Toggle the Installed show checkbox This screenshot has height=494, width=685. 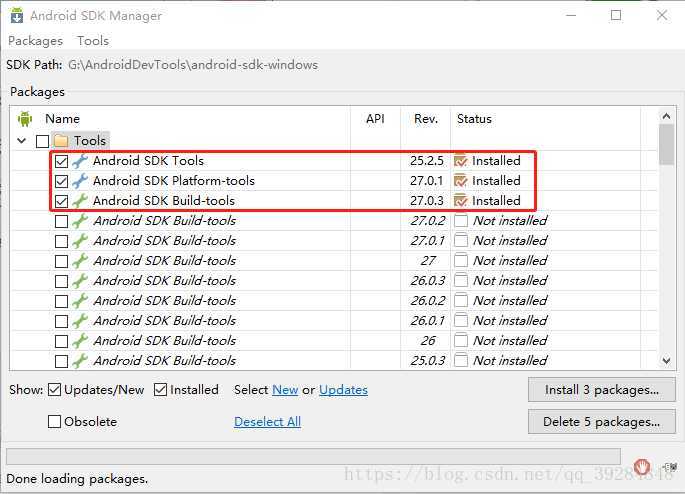point(160,390)
